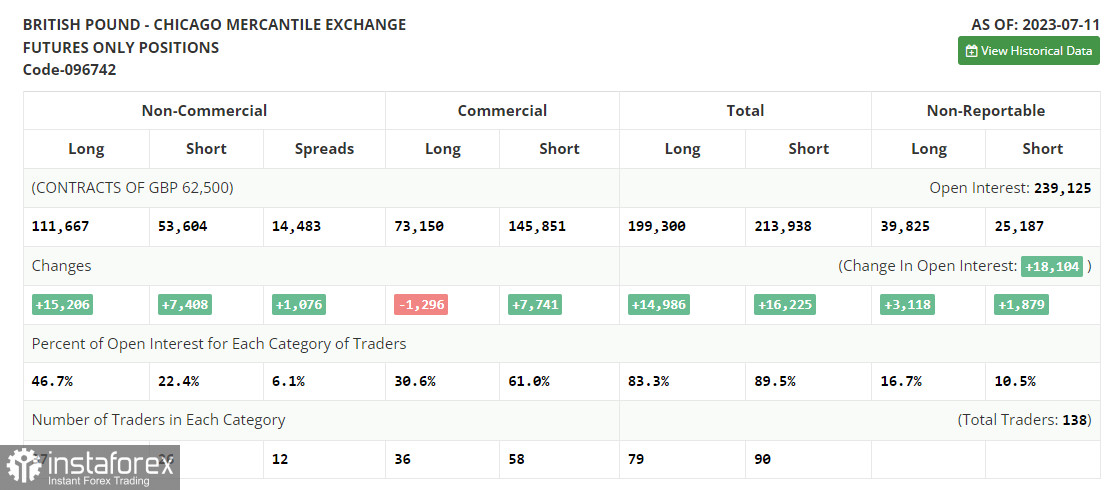
Task: Click the Code-096742 label
Action: coord(69,69)
